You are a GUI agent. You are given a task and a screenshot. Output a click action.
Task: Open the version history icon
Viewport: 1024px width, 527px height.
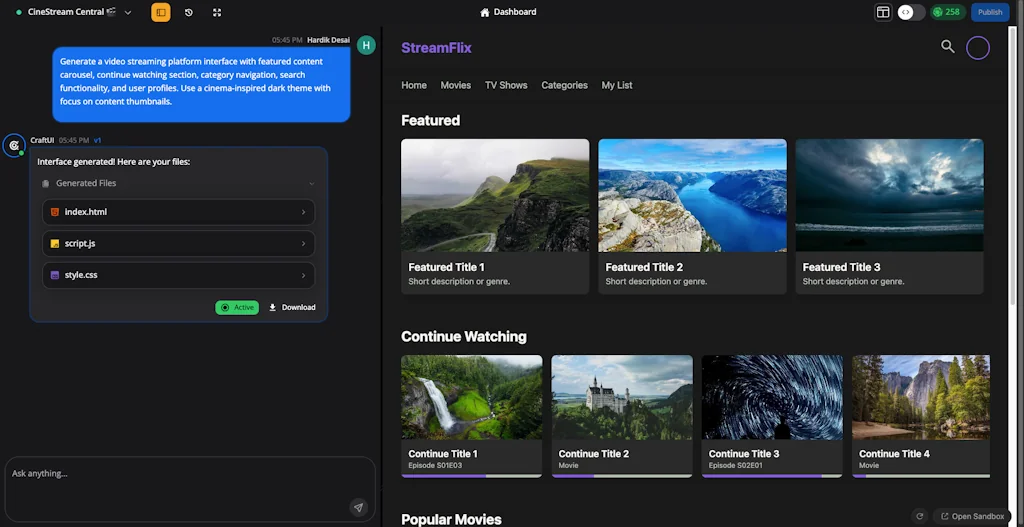[189, 12]
